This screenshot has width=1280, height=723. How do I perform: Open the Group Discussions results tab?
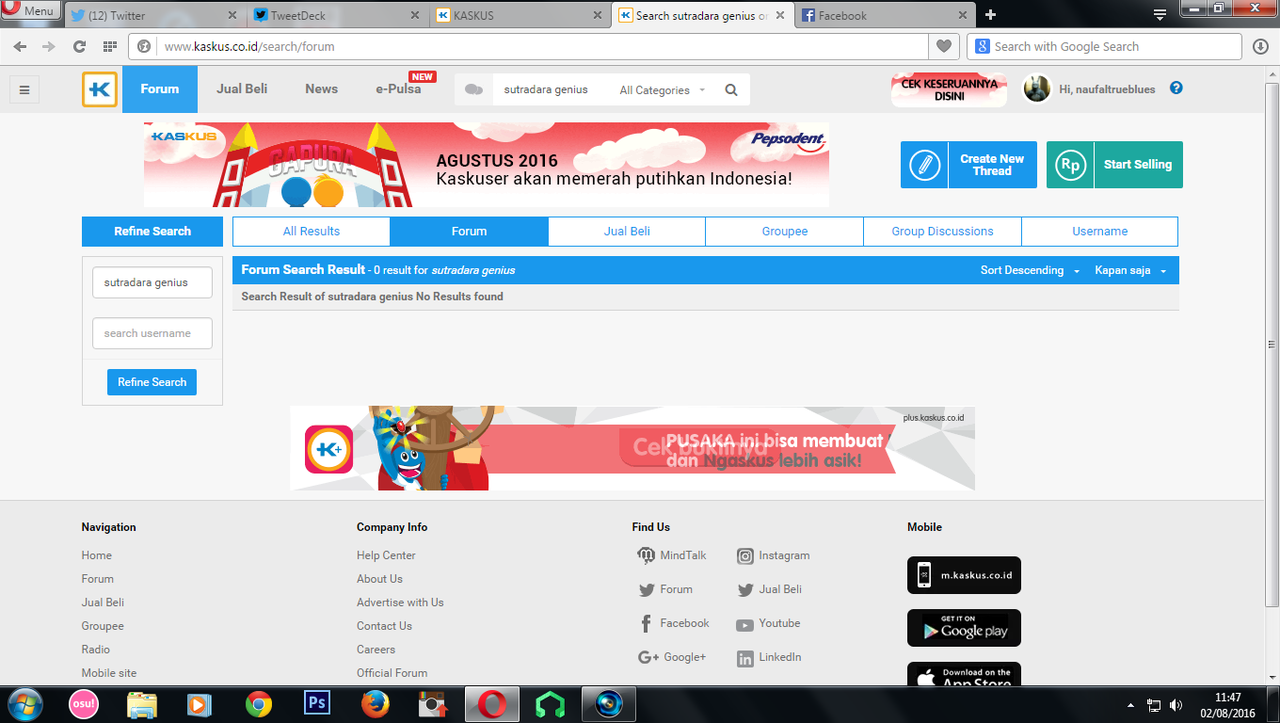pyautogui.click(x=942, y=231)
